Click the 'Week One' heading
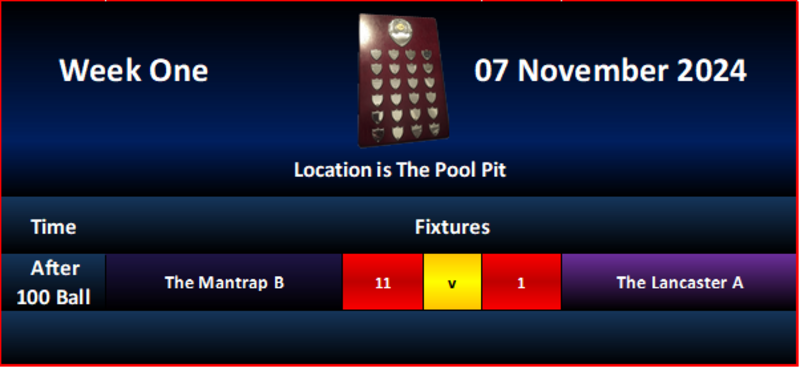Viewport: 800px width, 368px height. point(134,70)
